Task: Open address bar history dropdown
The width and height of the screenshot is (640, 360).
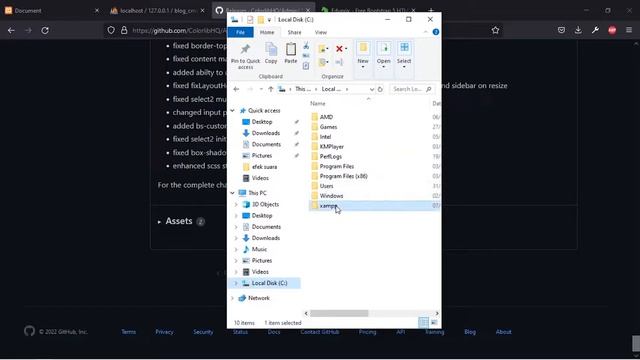Action: (x=371, y=89)
